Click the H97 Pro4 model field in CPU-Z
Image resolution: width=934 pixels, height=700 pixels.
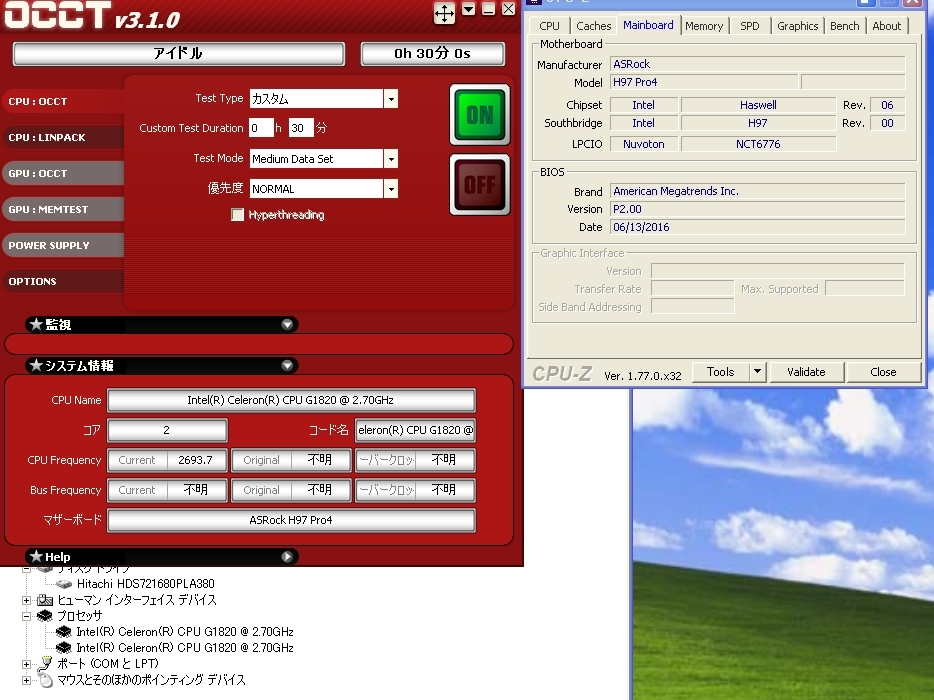click(x=704, y=82)
